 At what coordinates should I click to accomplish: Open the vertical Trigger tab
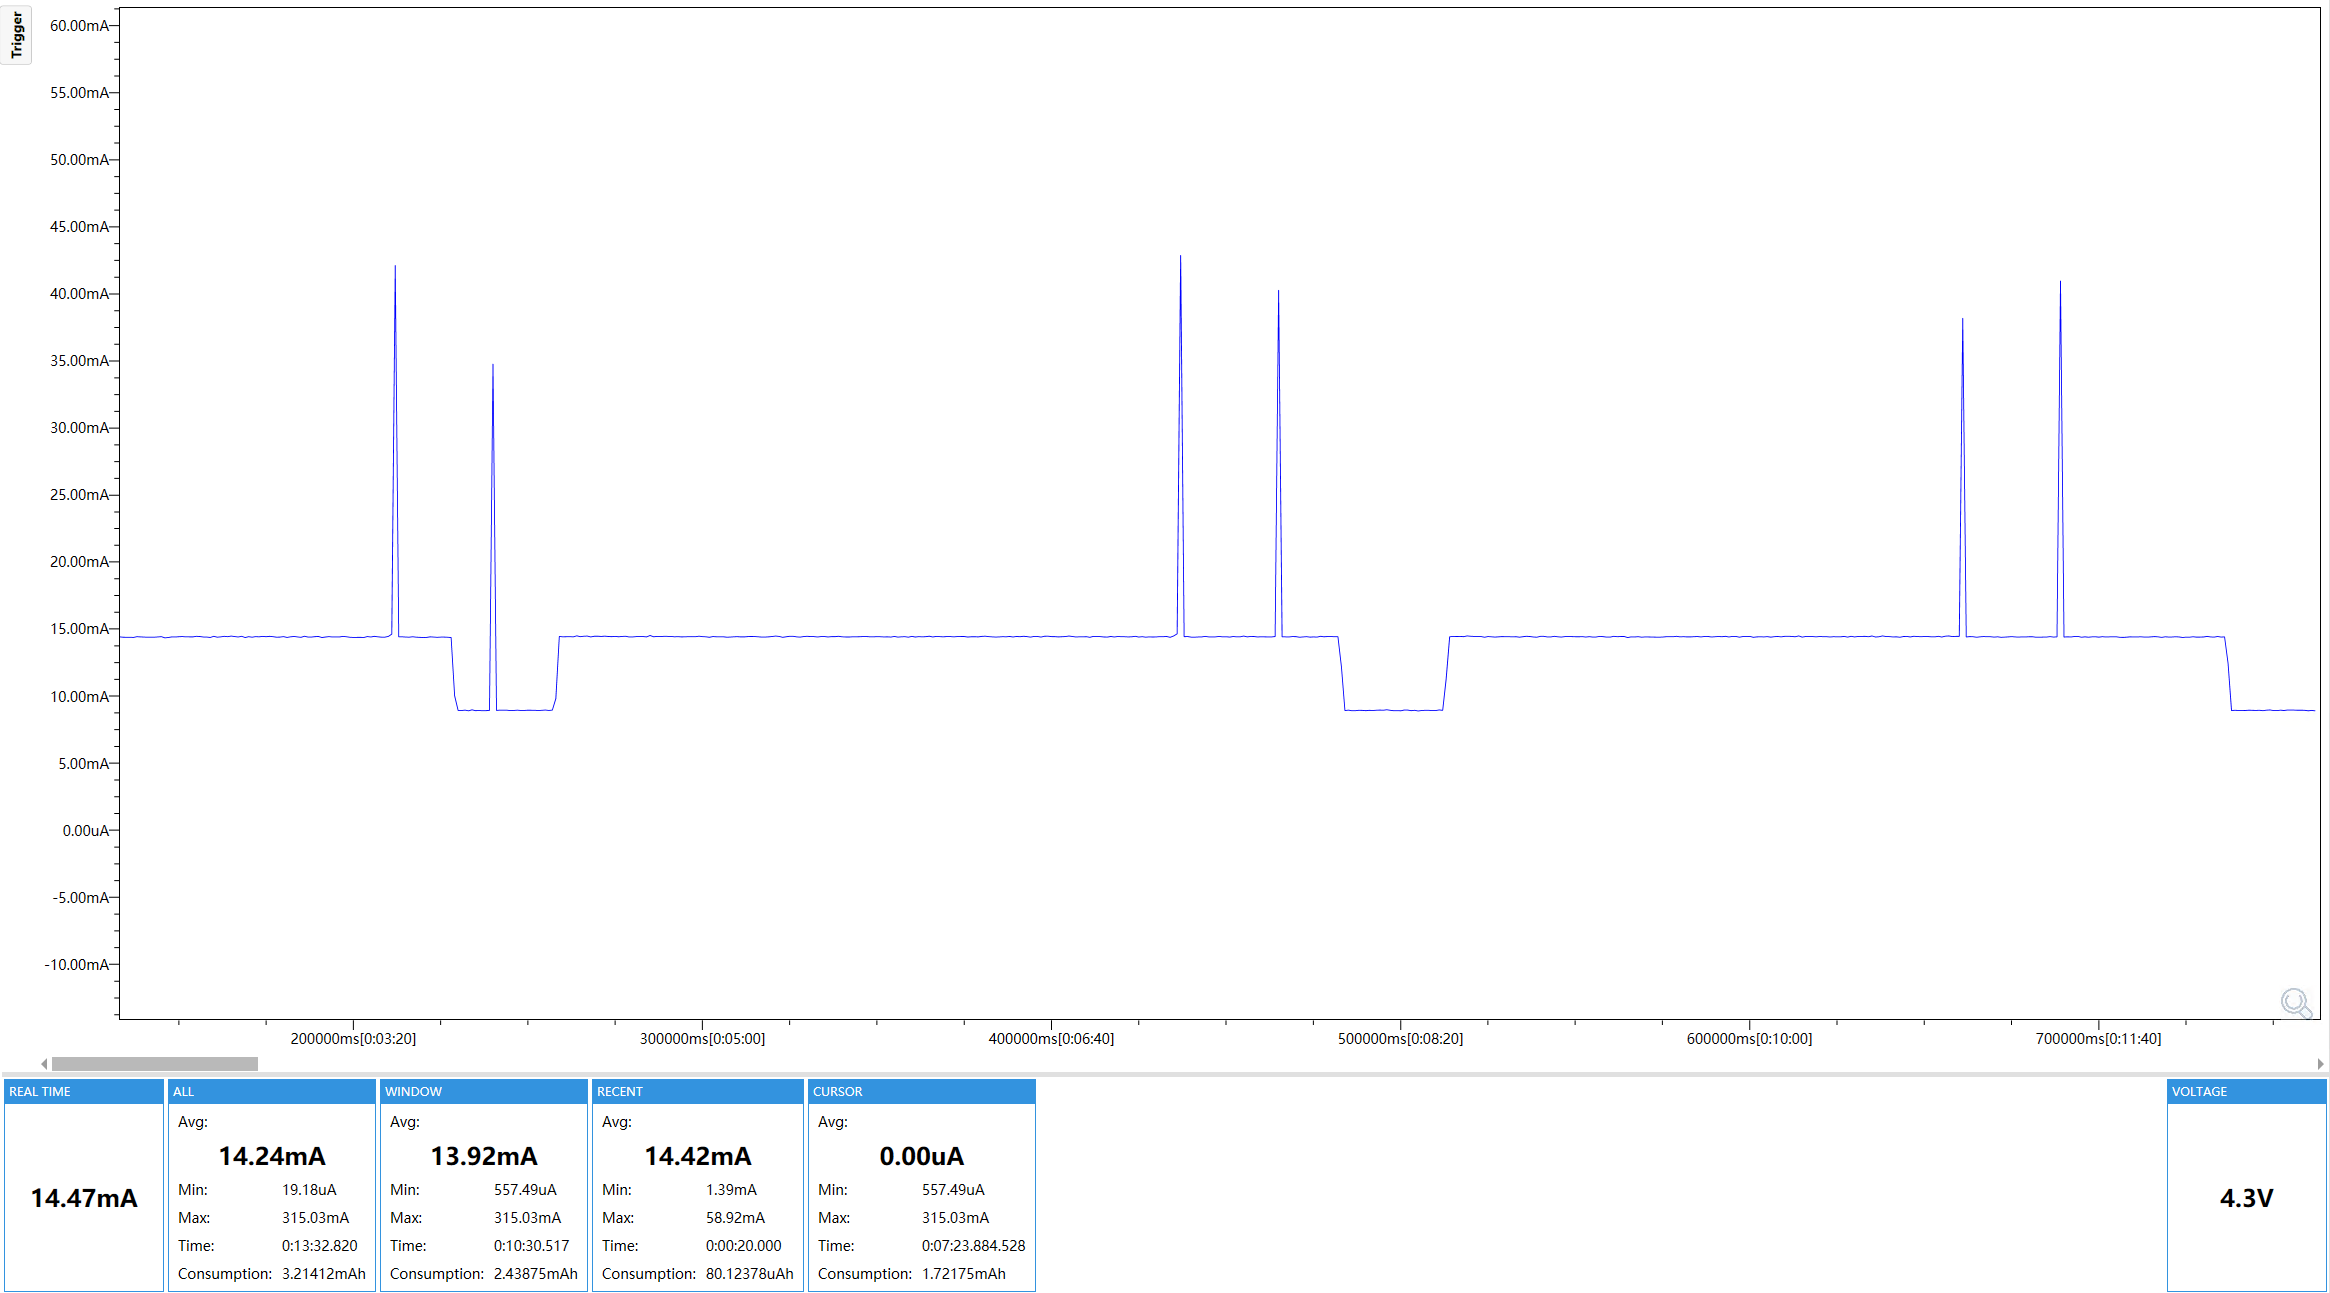point(16,35)
